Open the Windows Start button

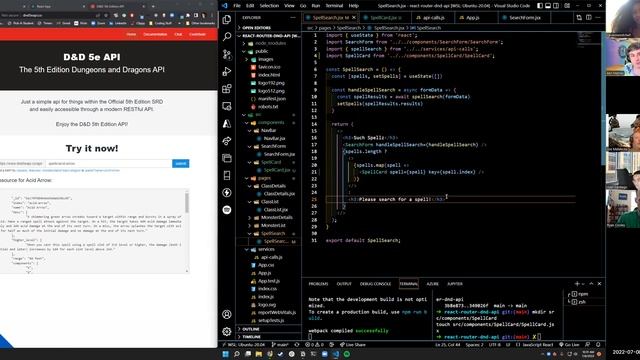(x=225, y=354)
